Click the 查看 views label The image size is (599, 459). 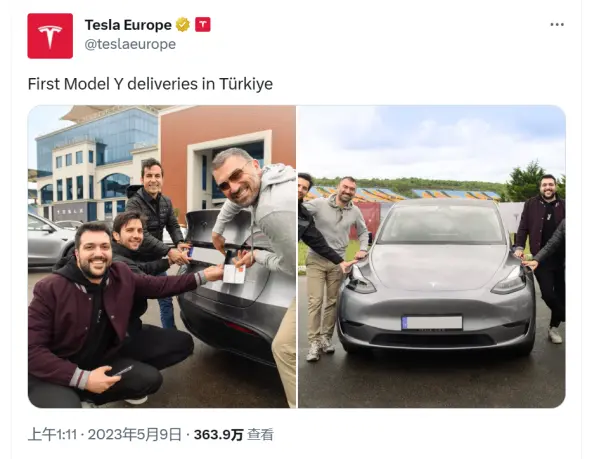coord(260,435)
